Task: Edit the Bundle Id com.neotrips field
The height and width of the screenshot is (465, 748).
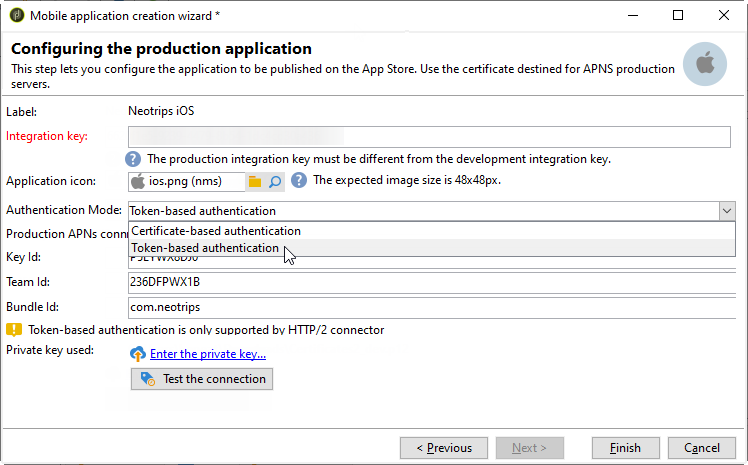Action: [x=430, y=307]
